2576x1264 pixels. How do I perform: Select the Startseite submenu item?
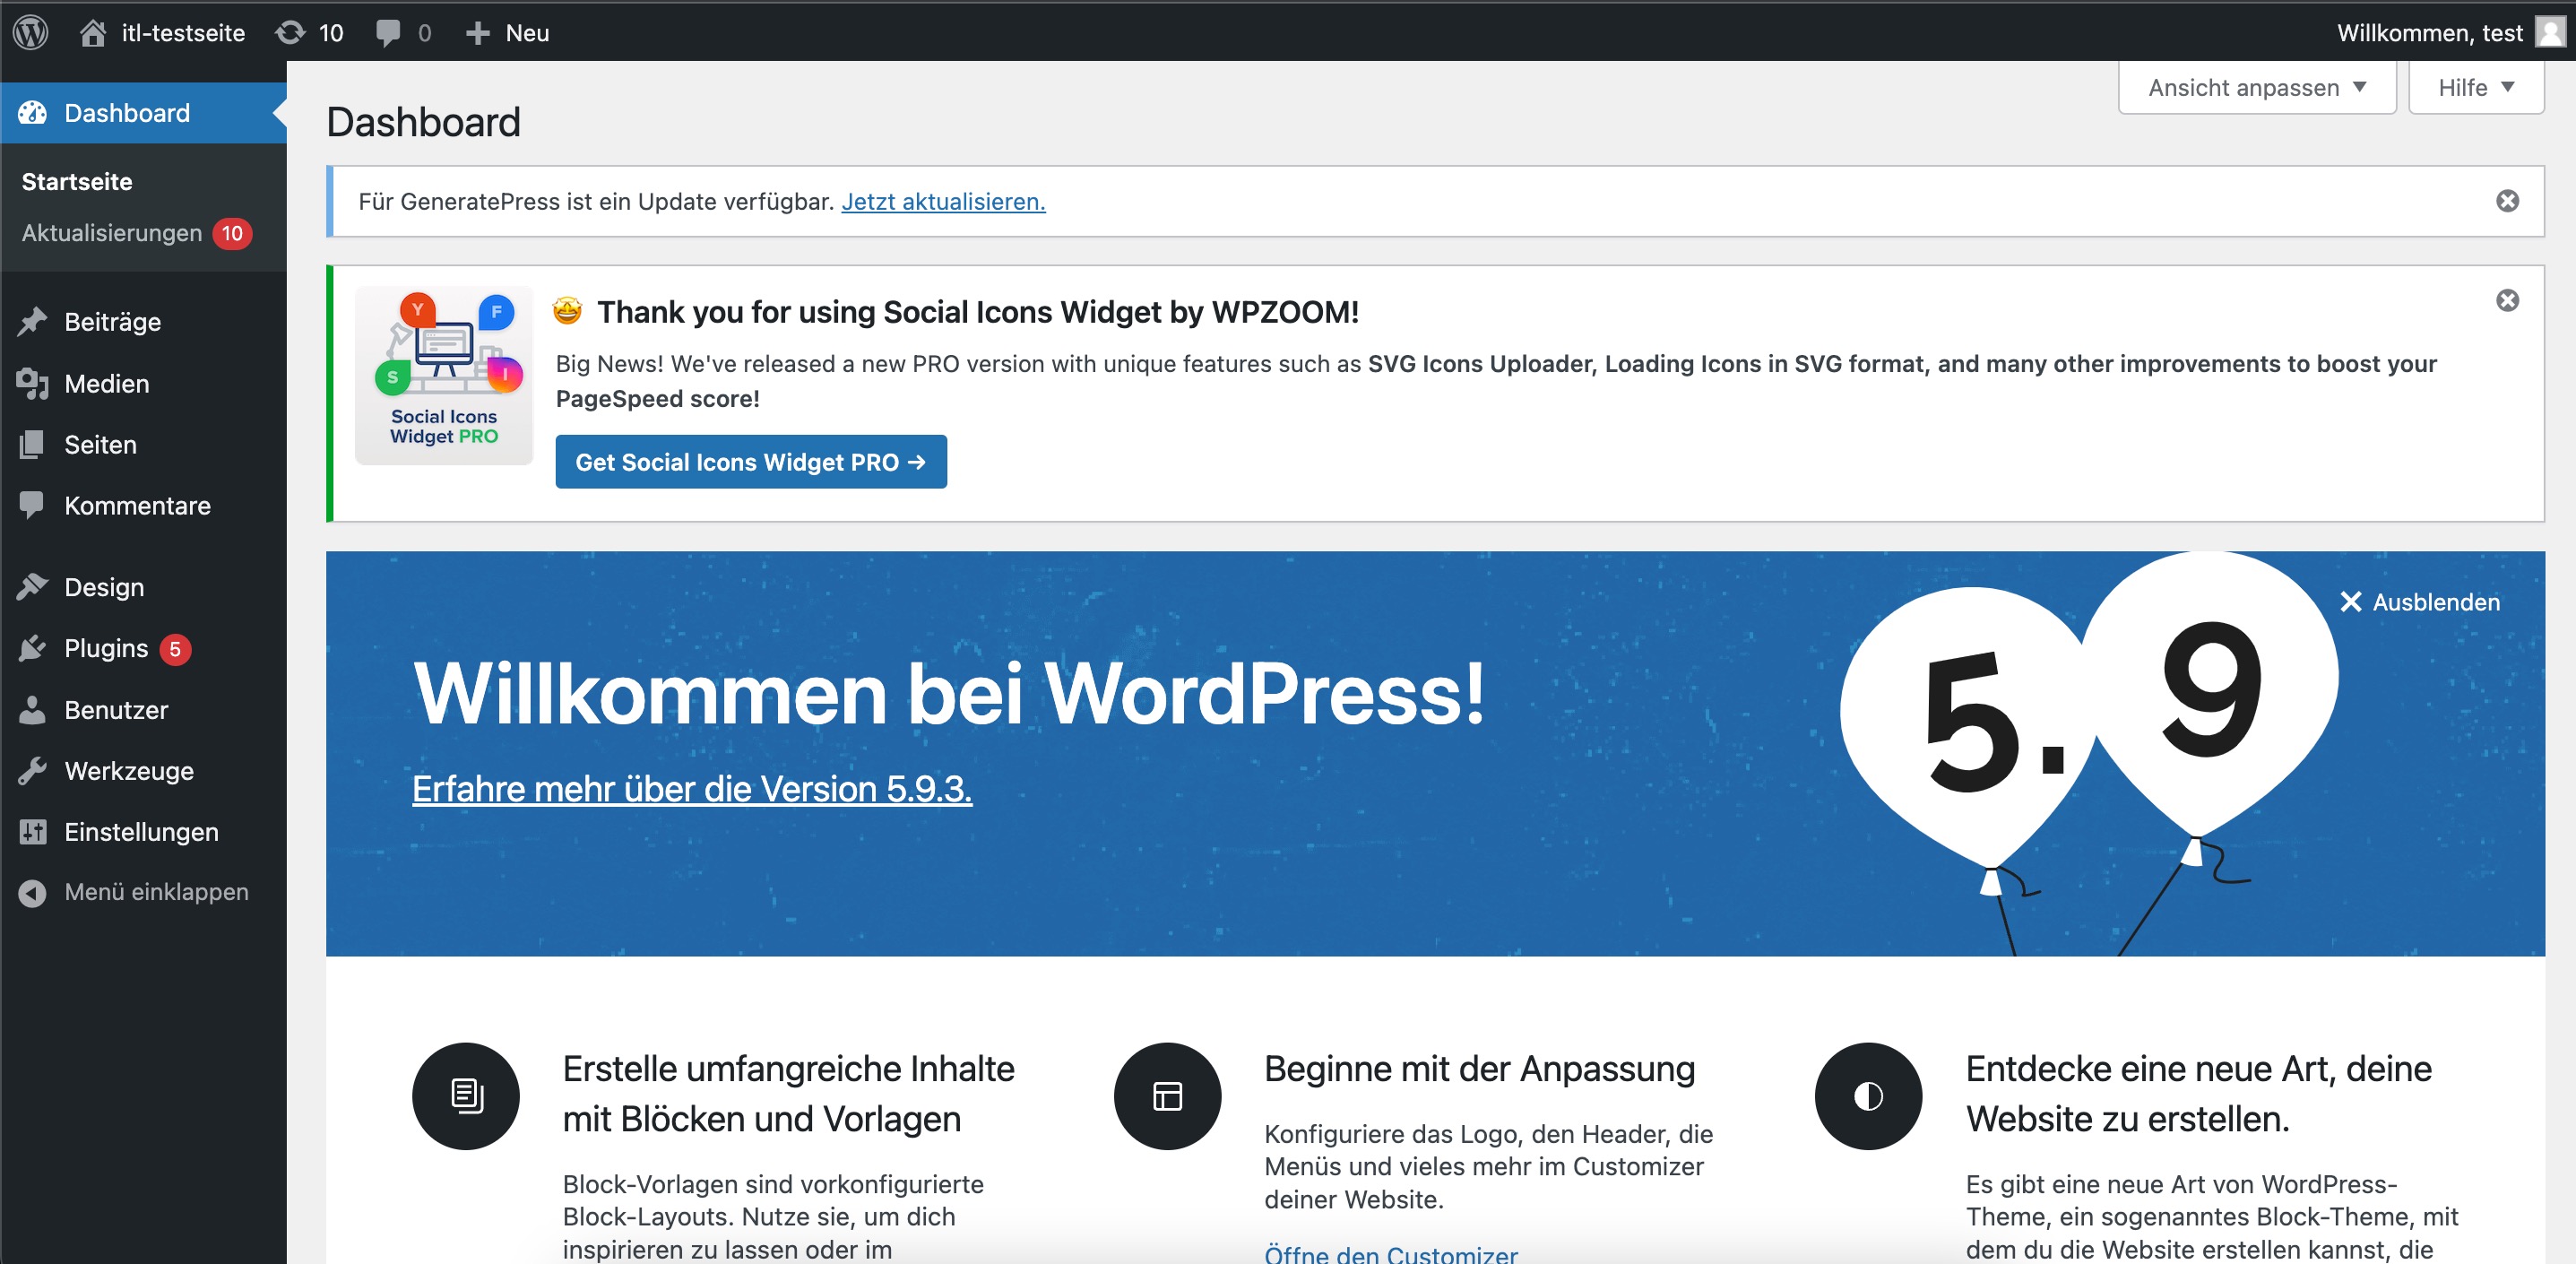(x=77, y=182)
